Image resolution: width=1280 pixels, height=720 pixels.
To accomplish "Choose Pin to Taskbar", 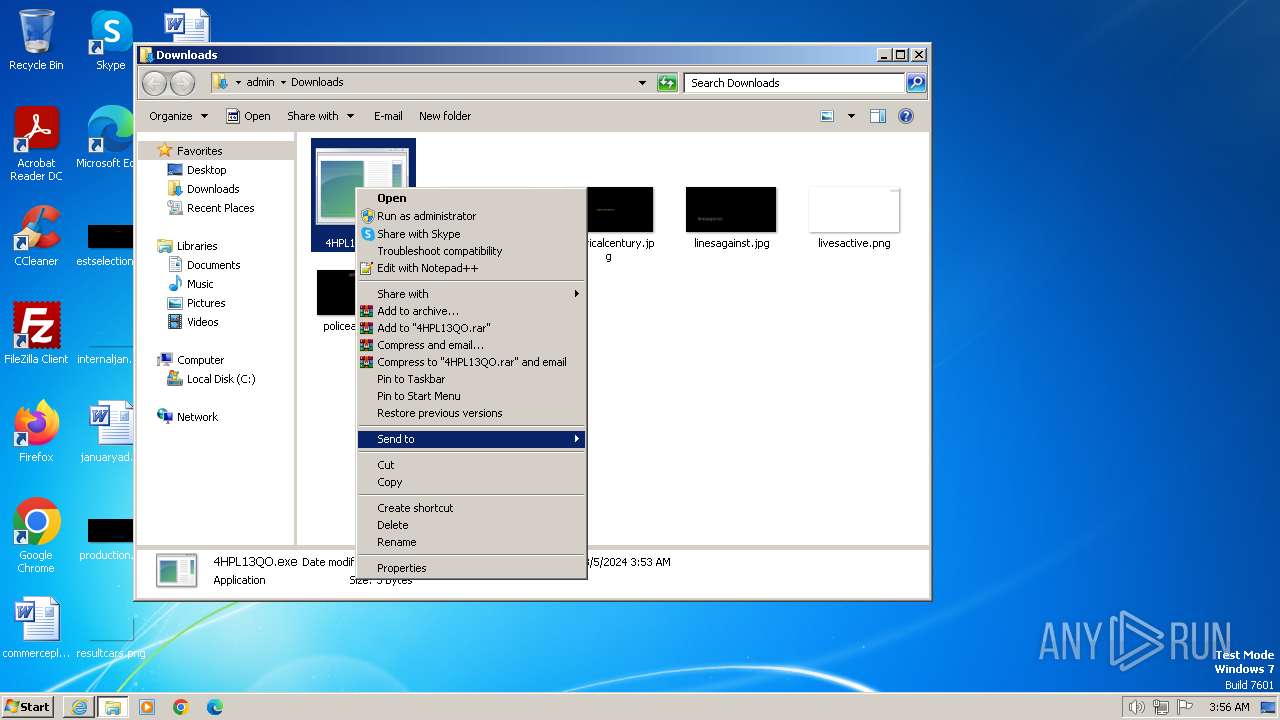I will [471, 379].
